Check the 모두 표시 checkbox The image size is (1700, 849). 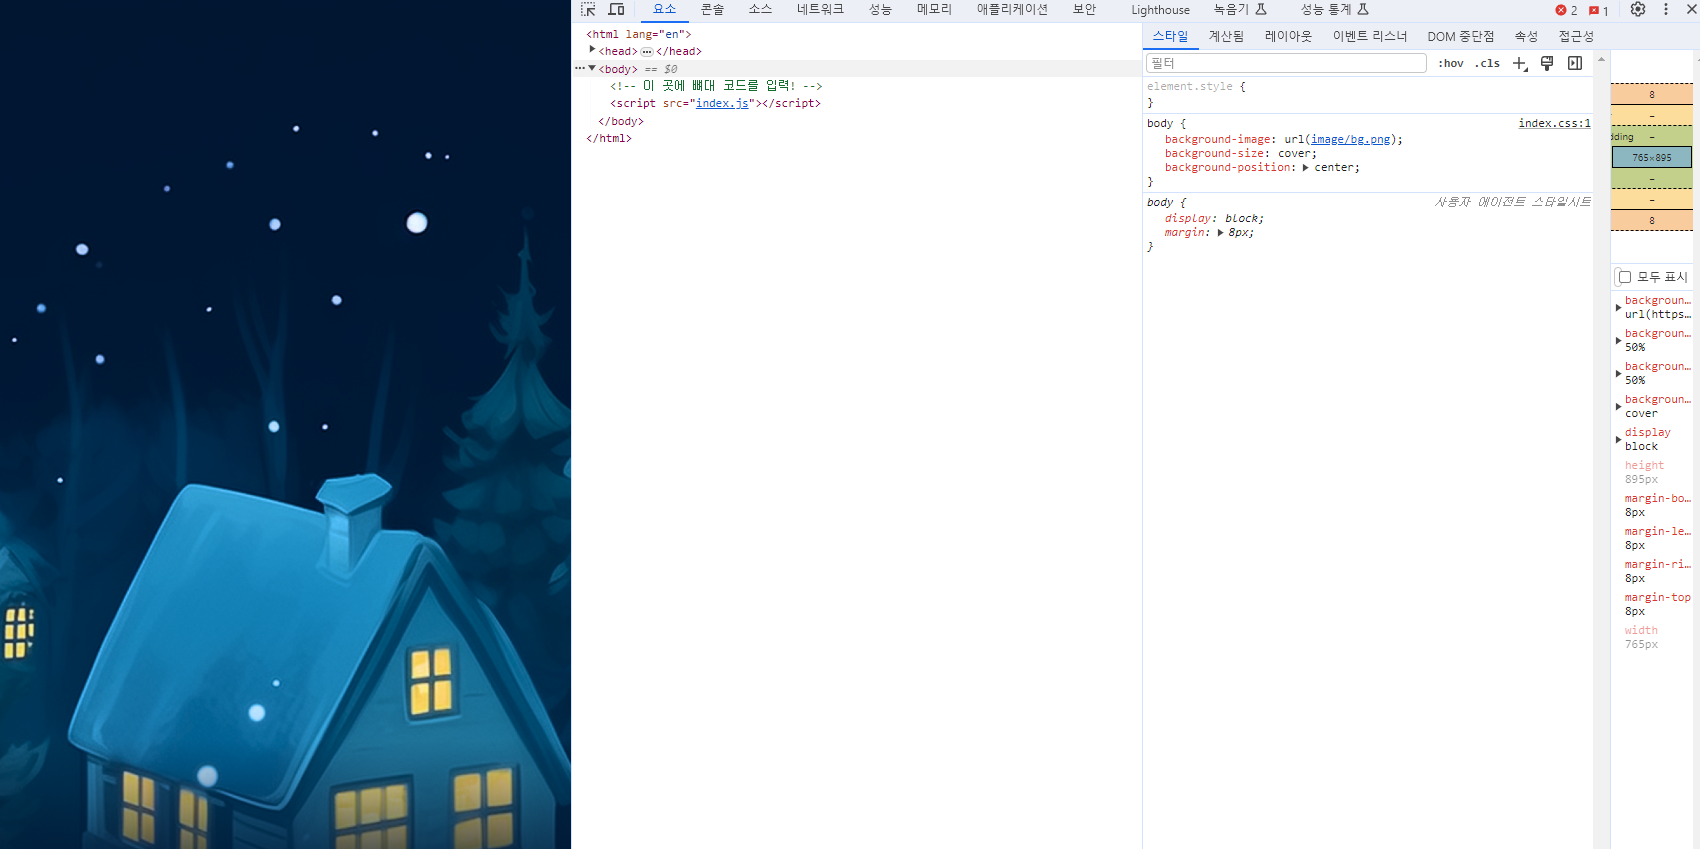coord(1625,277)
